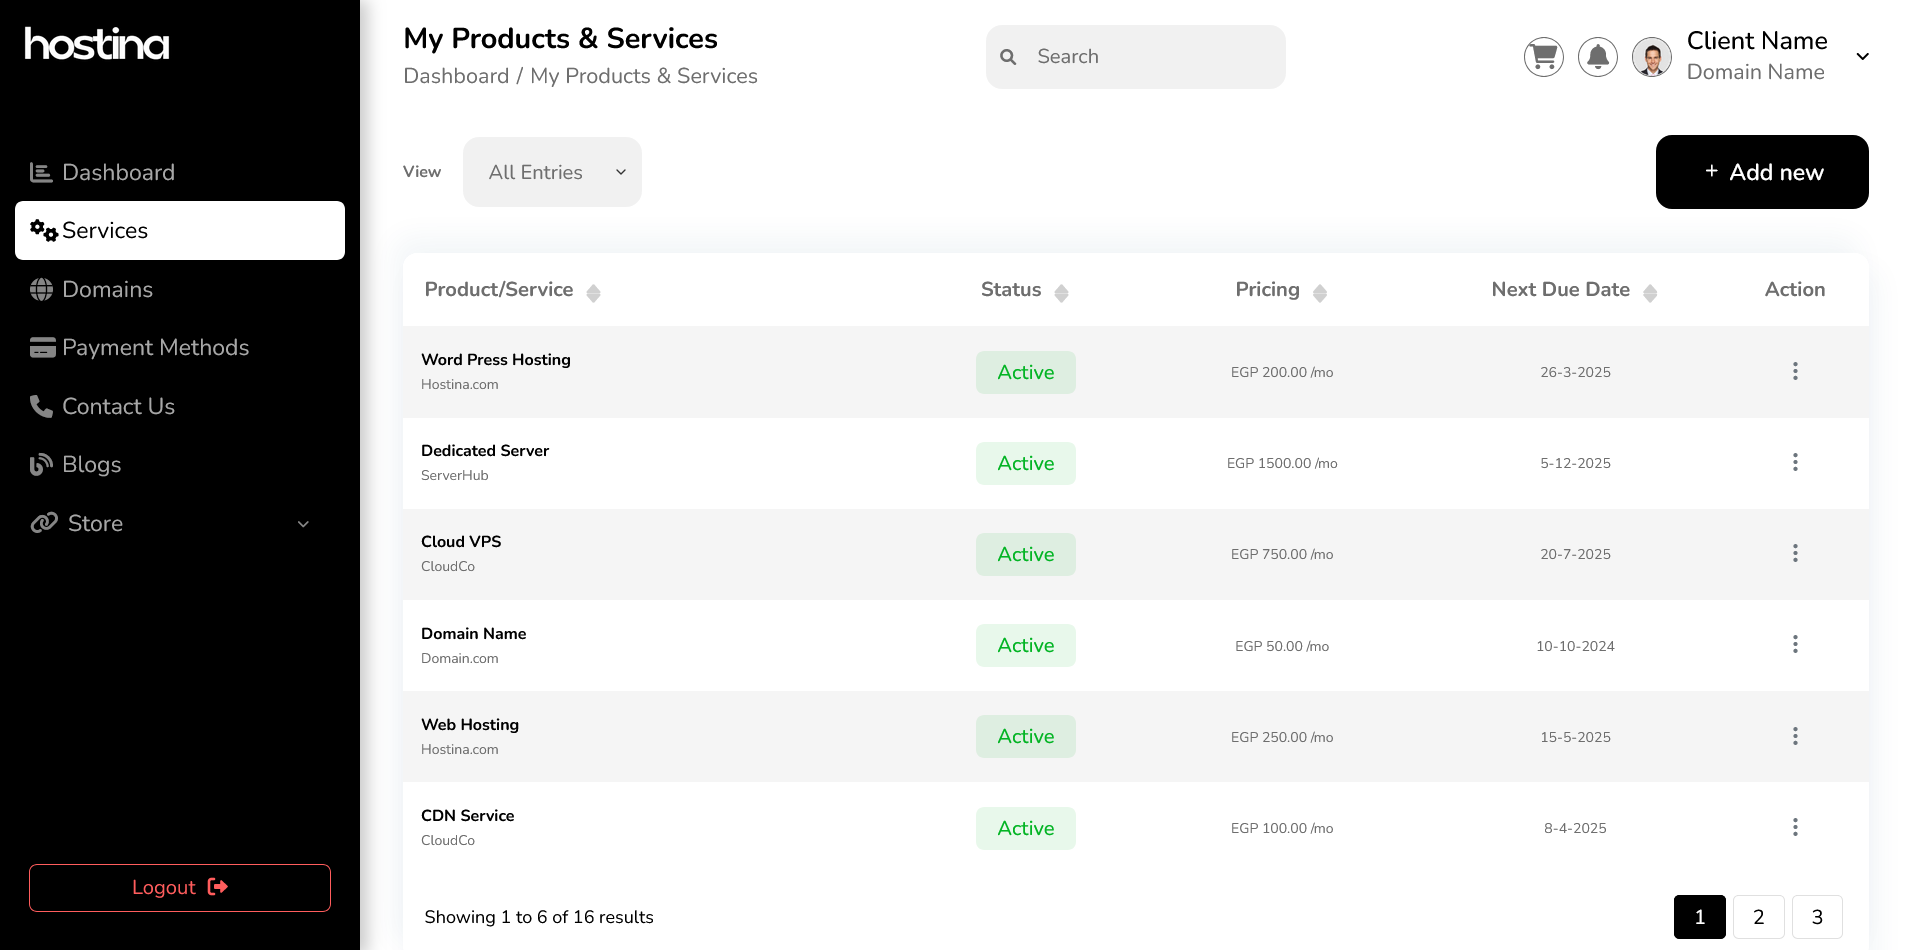
Task: Click the notifications bell icon
Action: (1597, 57)
